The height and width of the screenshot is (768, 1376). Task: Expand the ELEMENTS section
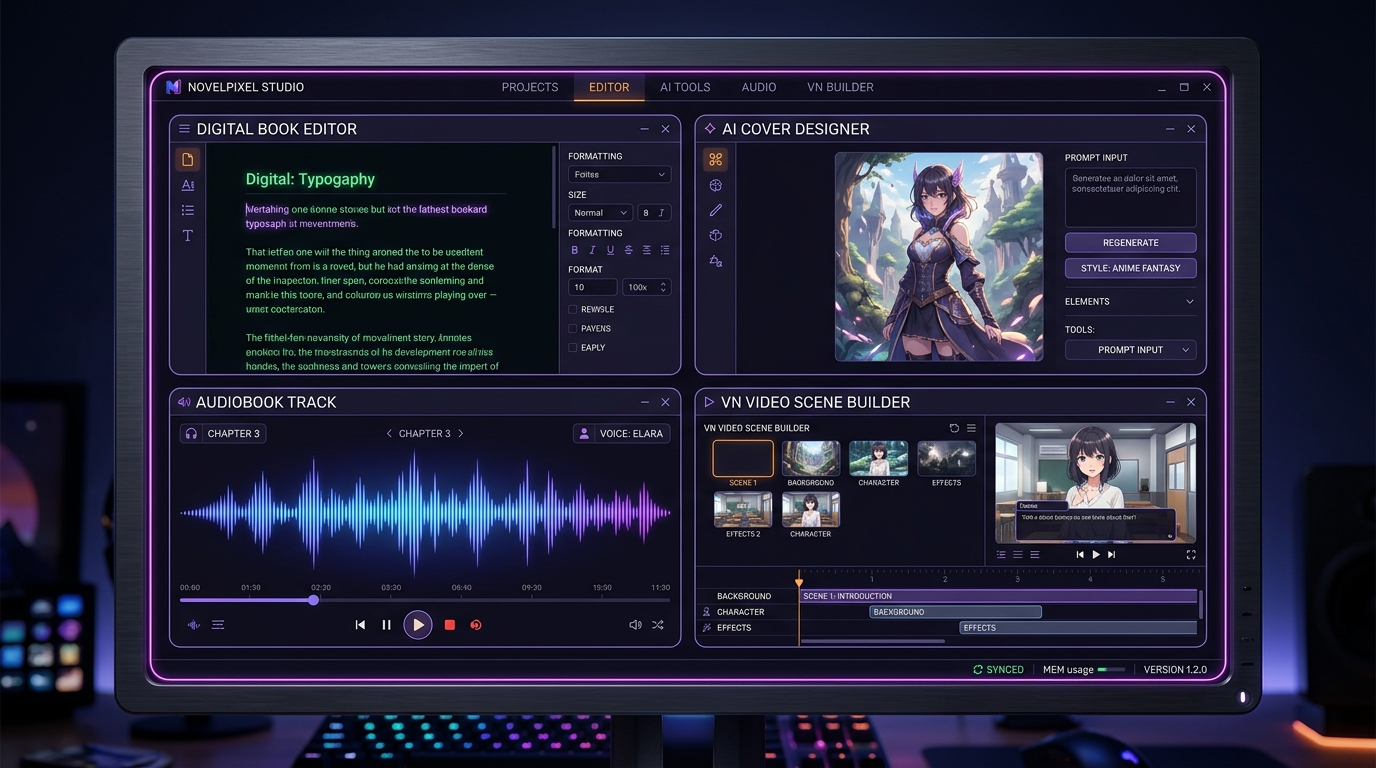1130,301
